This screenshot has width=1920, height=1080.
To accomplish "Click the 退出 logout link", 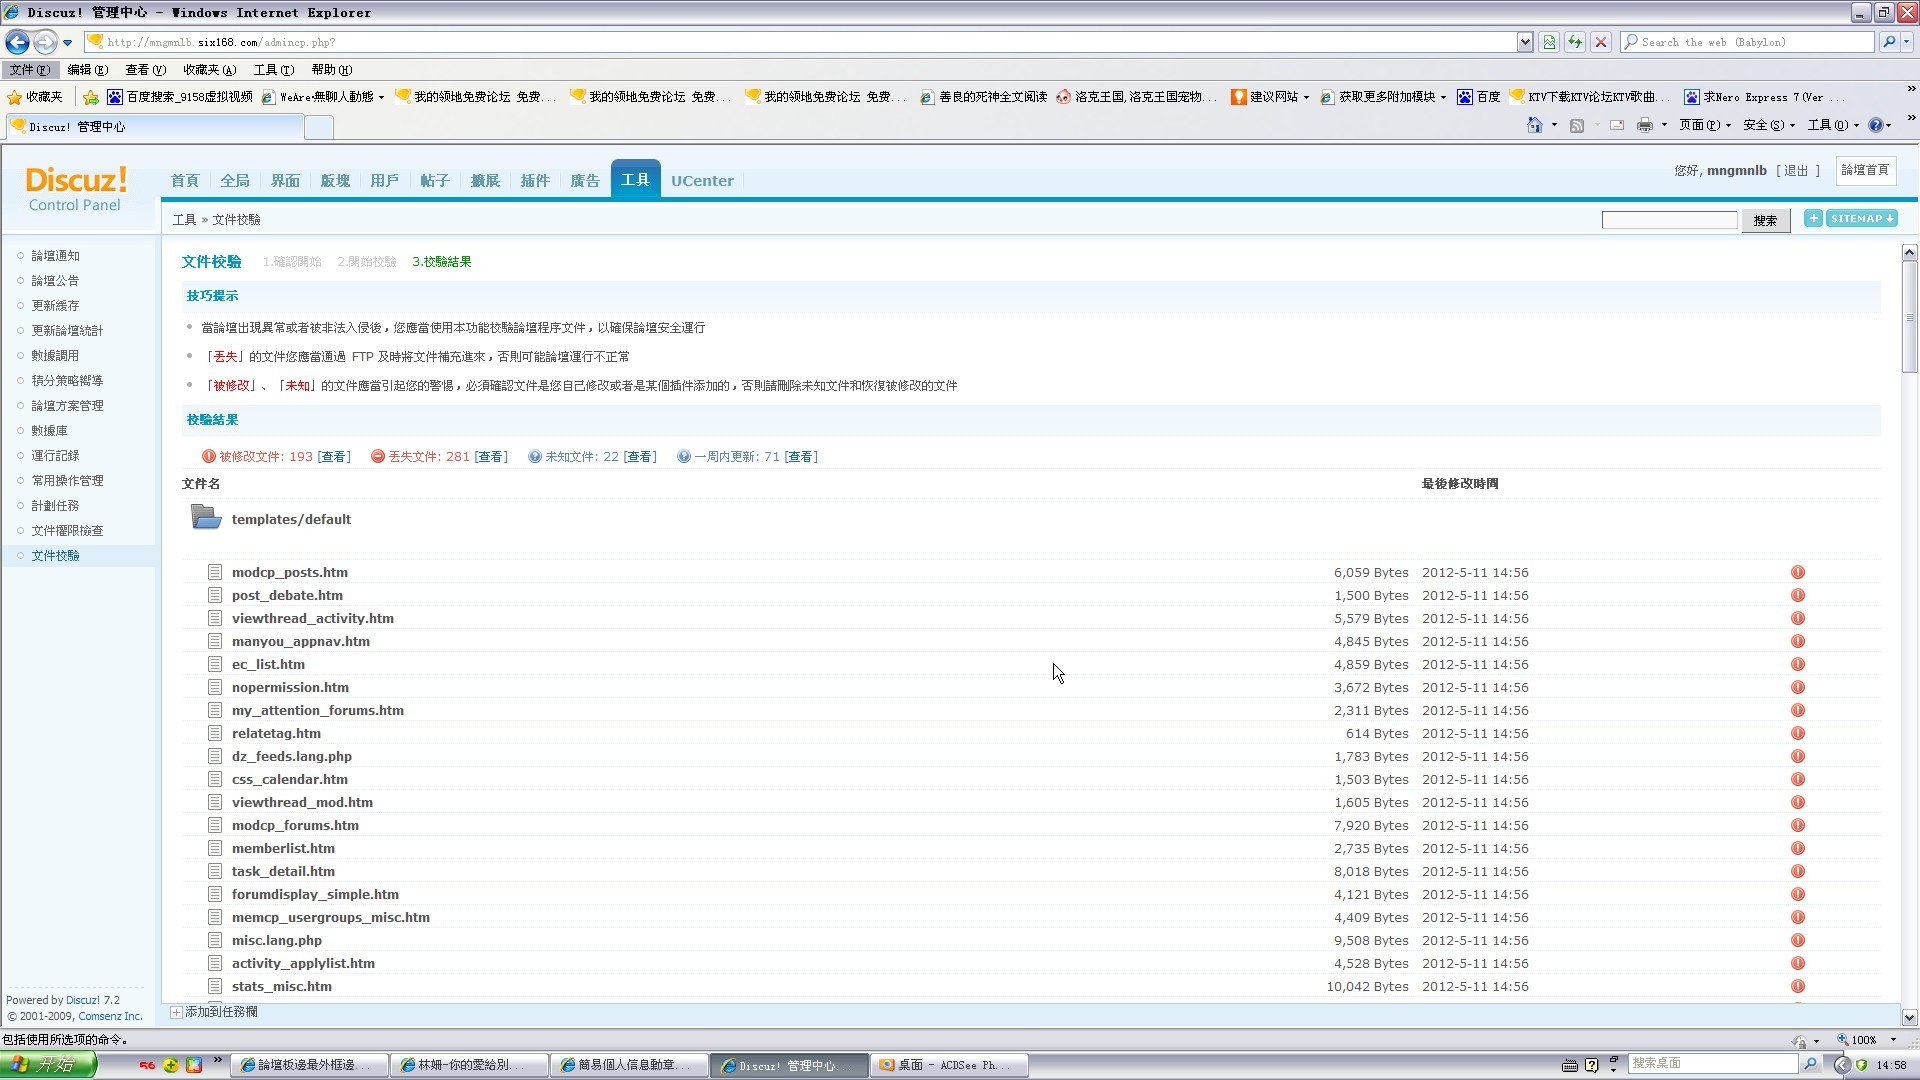I will pos(1796,170).
